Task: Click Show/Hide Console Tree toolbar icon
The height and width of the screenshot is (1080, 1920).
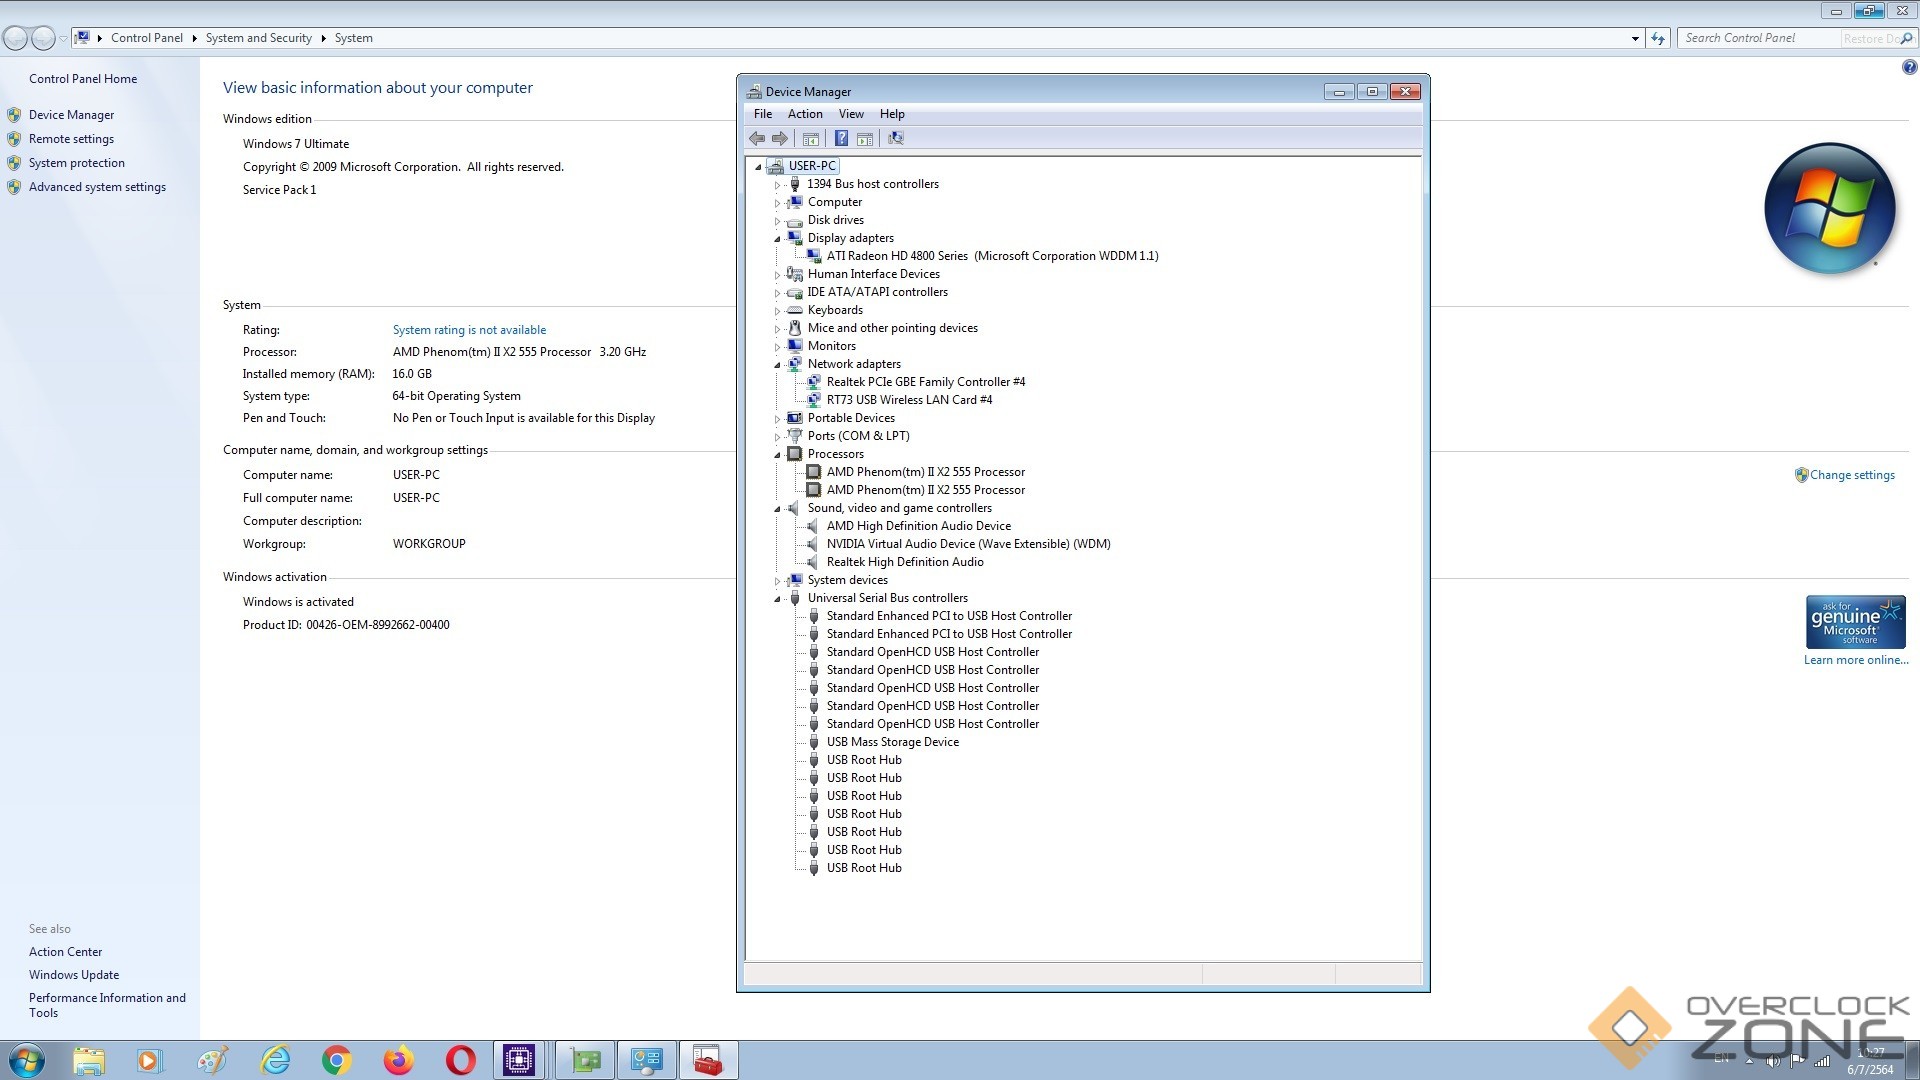Action: [x=811, y=139]
